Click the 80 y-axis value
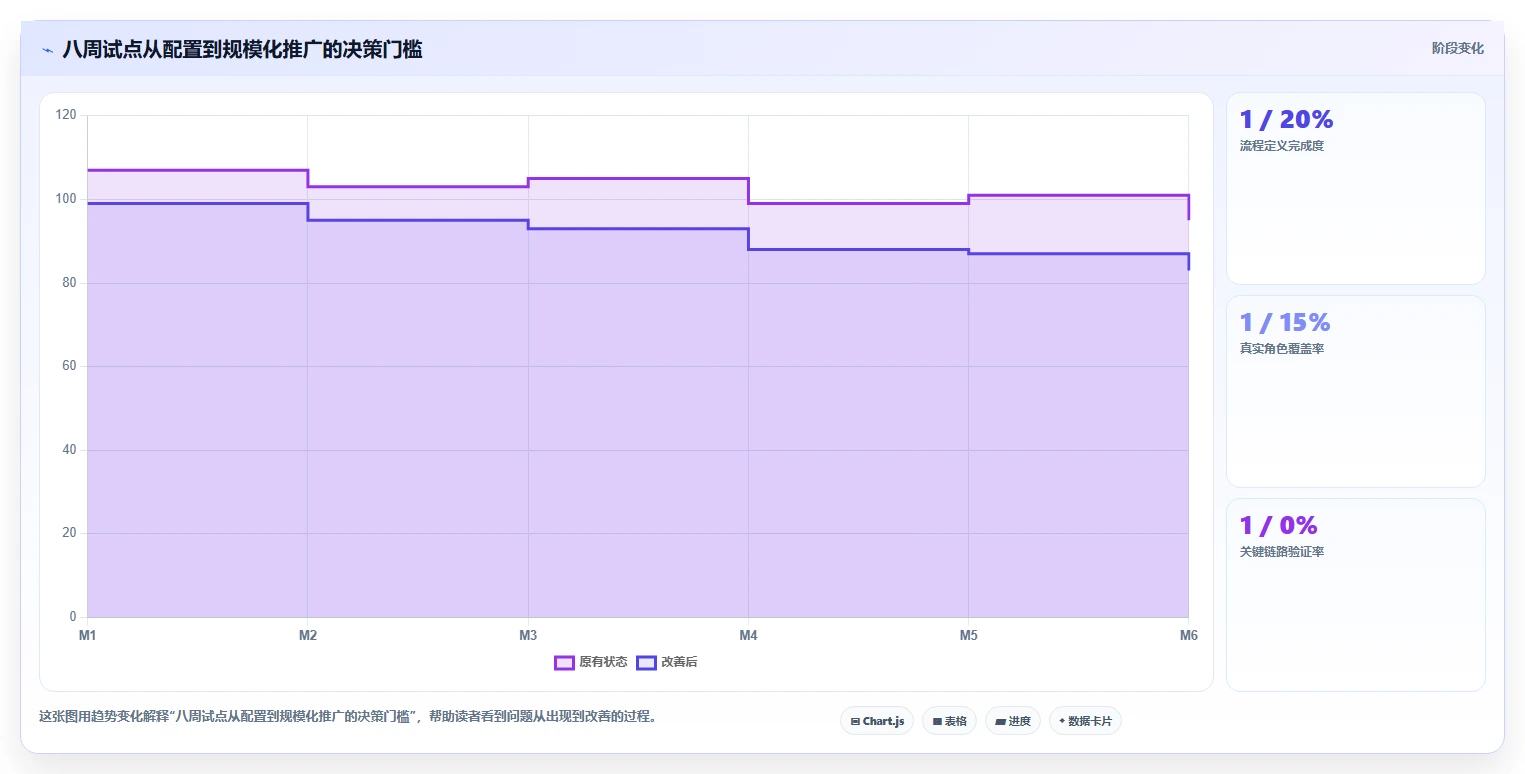1525x774 pixels. tap(69, 283)
